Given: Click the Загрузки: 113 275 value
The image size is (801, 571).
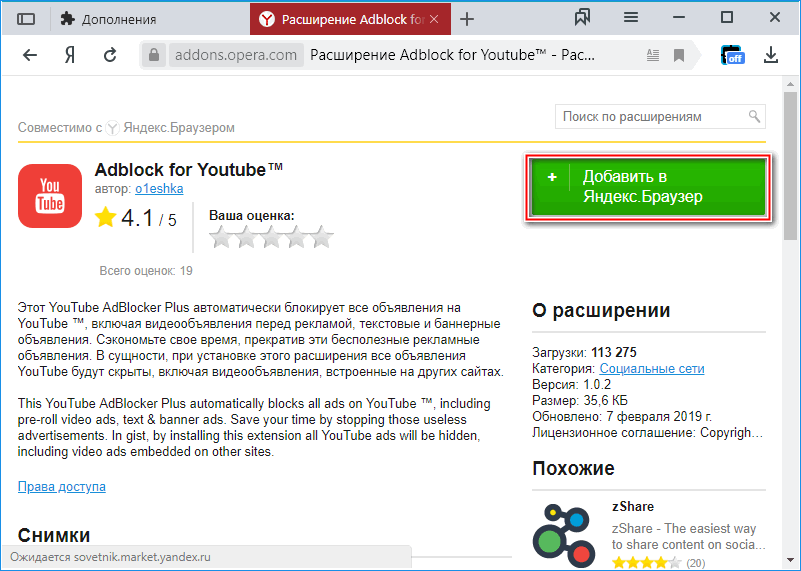Looking at the screenshot, I should coord(614,352).
